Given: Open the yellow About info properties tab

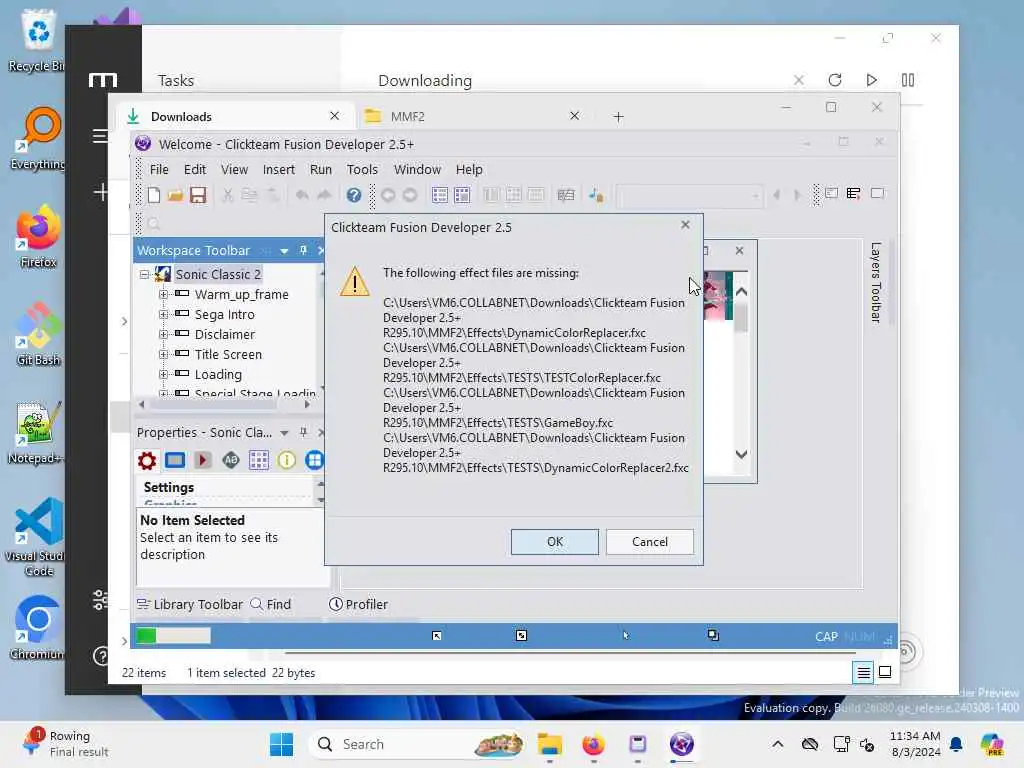Looking at the screenshot, I should [x=286, y=460].
